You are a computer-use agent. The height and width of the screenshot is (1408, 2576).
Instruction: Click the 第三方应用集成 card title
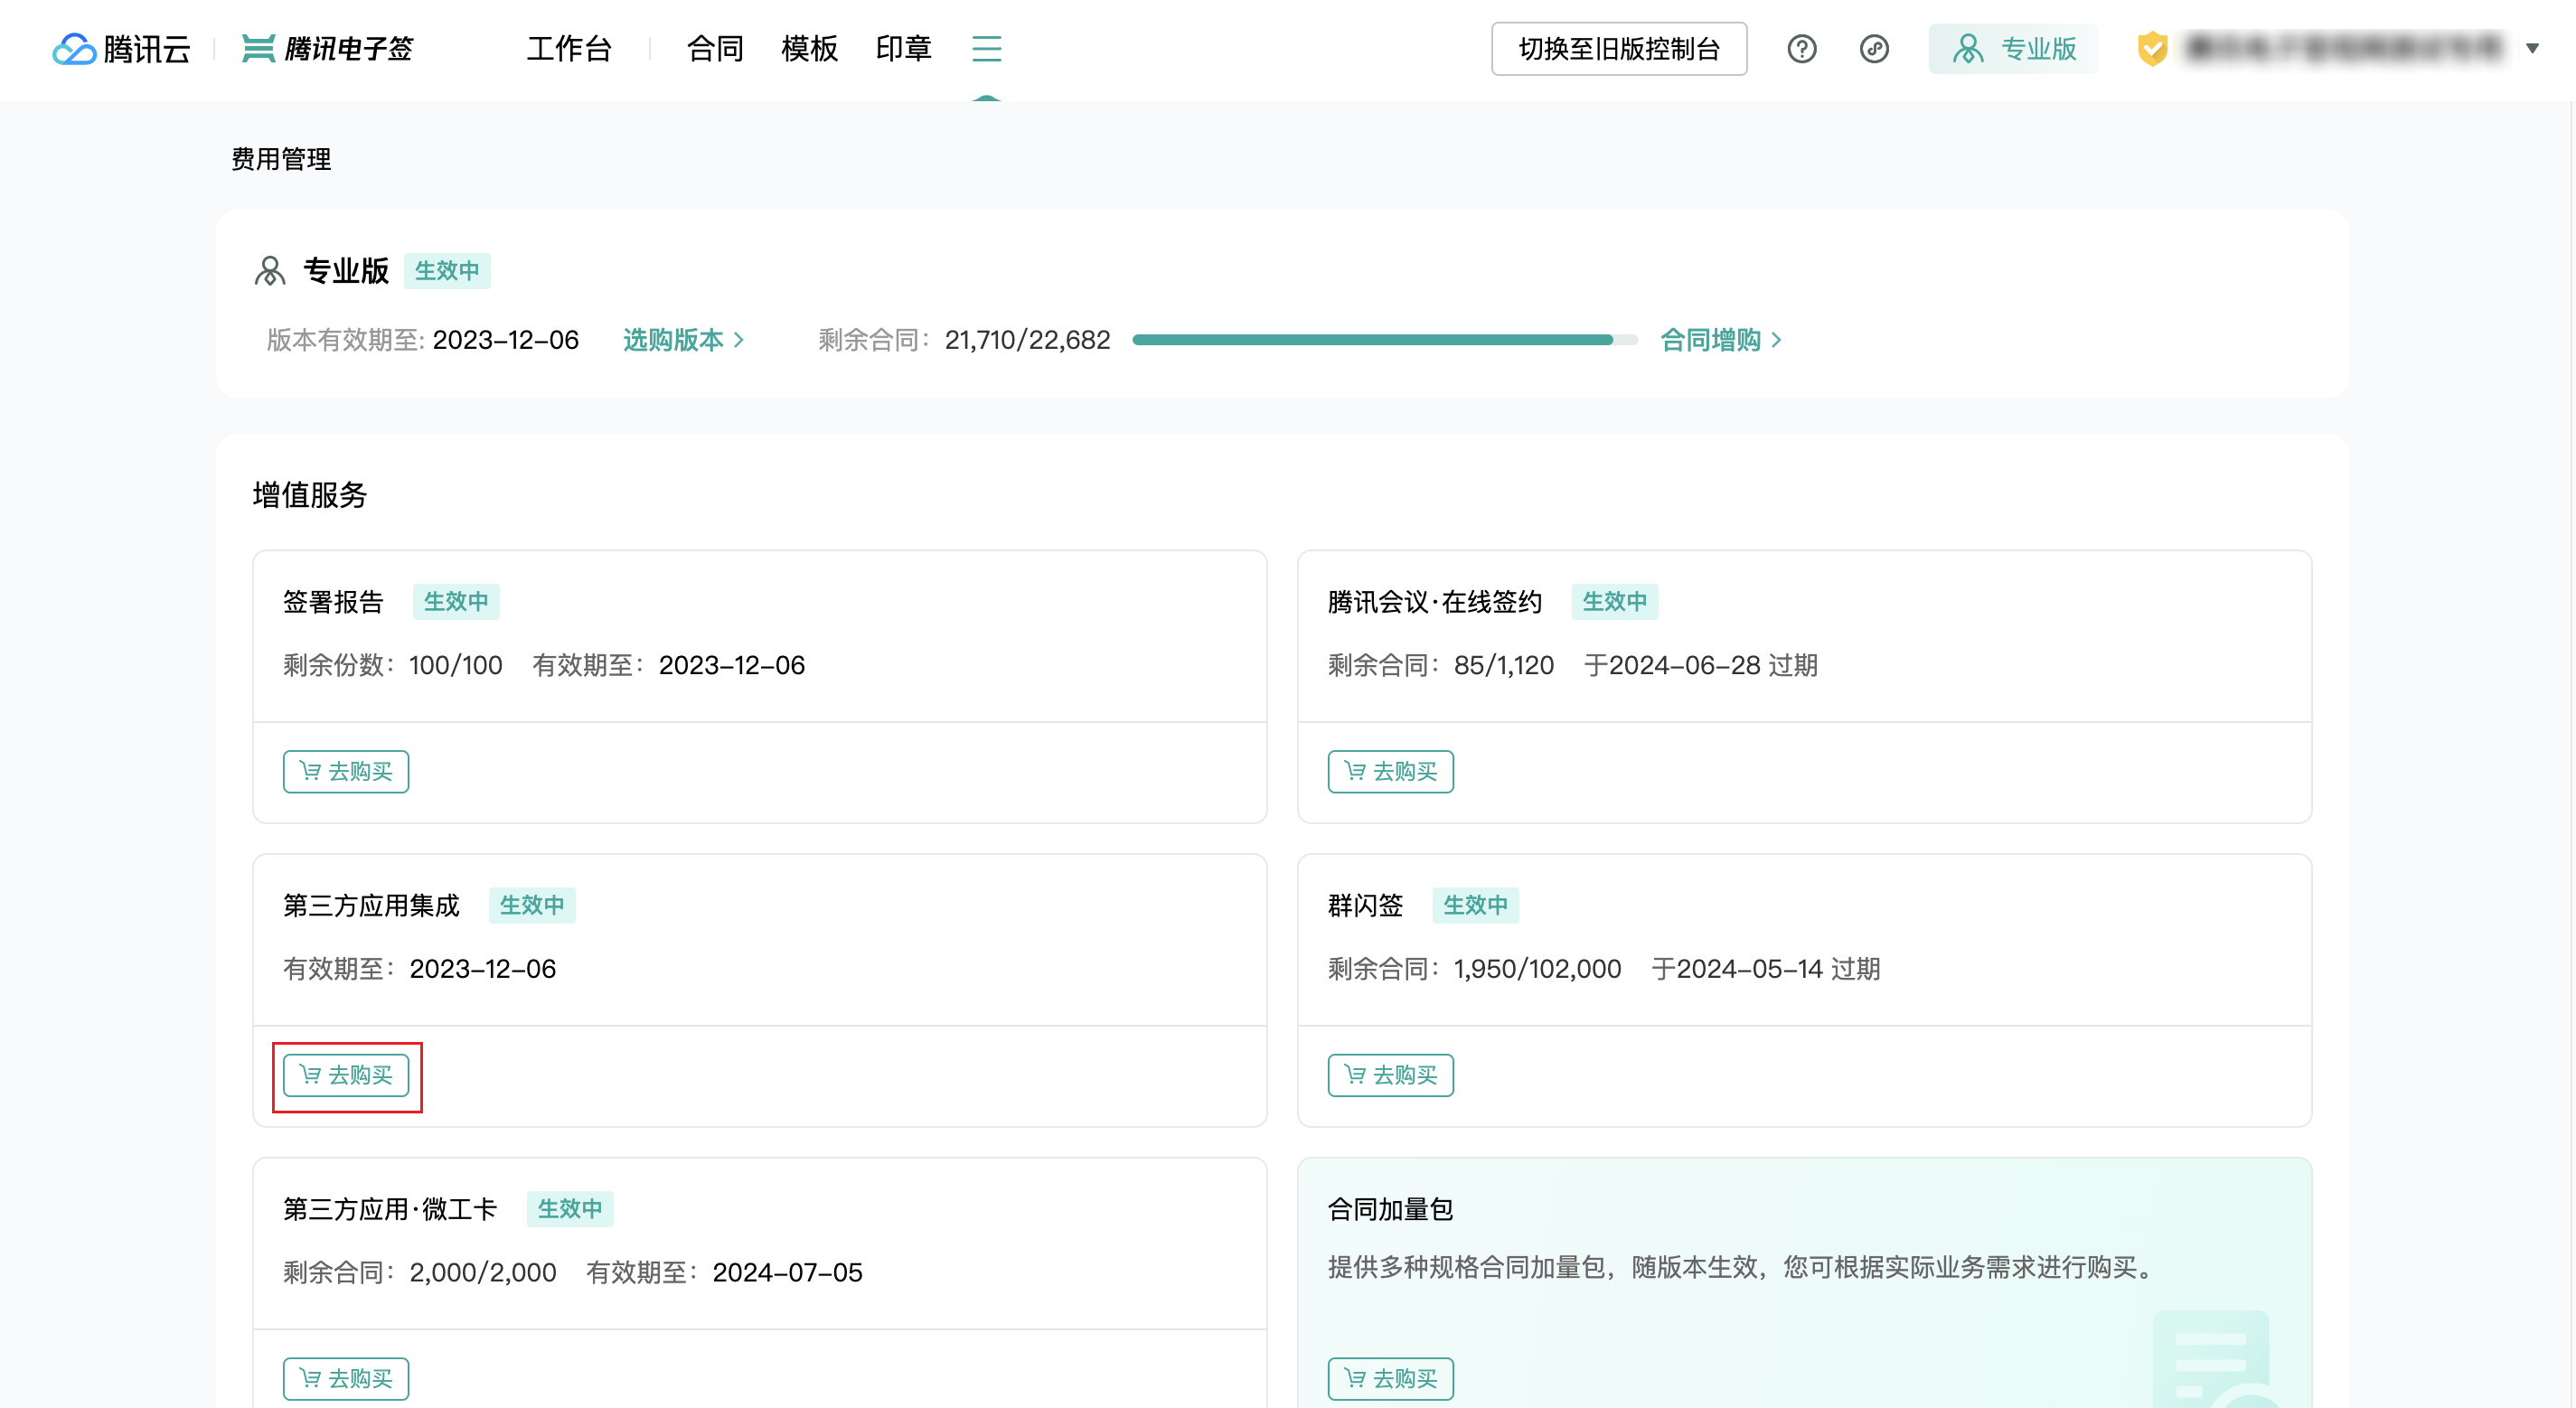[371, 906]
